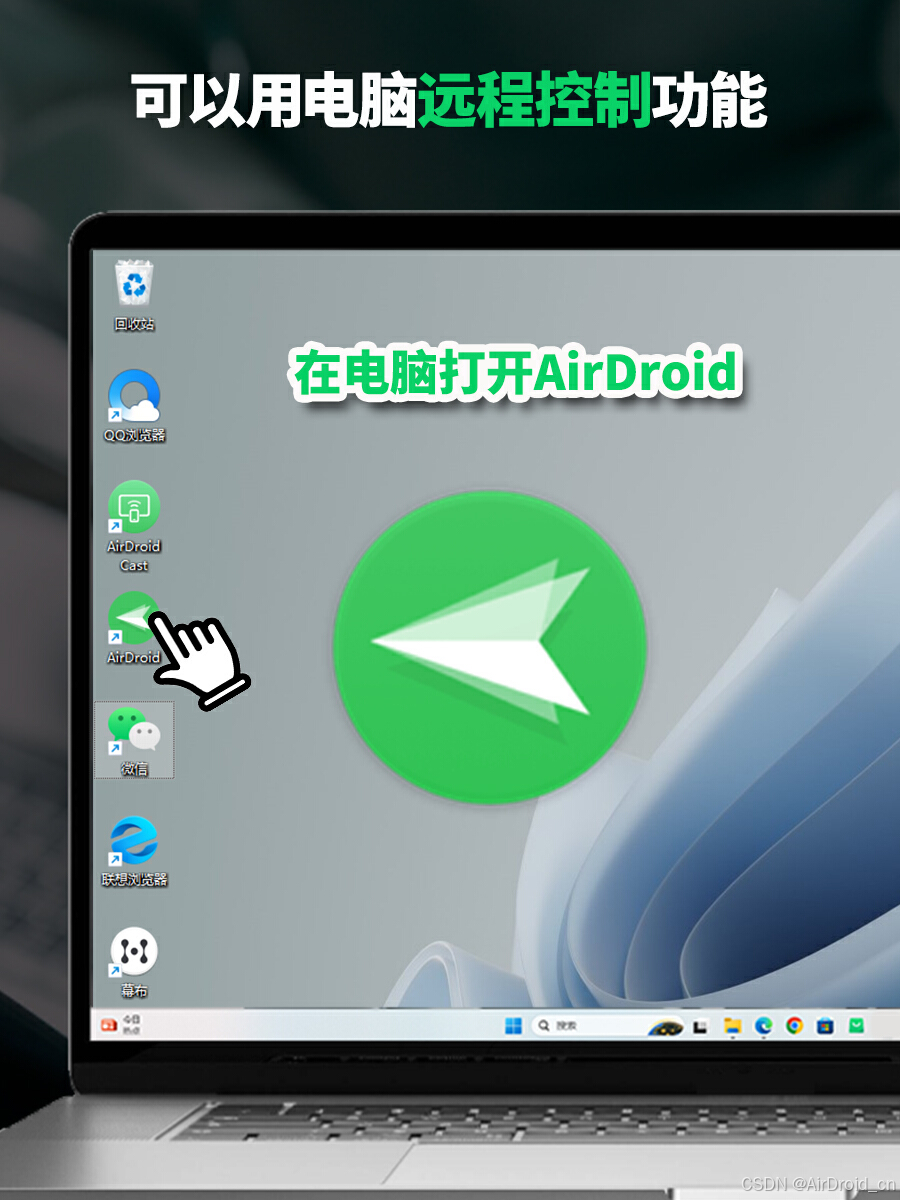
Task: Open the 微信 desktop shortcut
Action: click(x=134, y=739)
